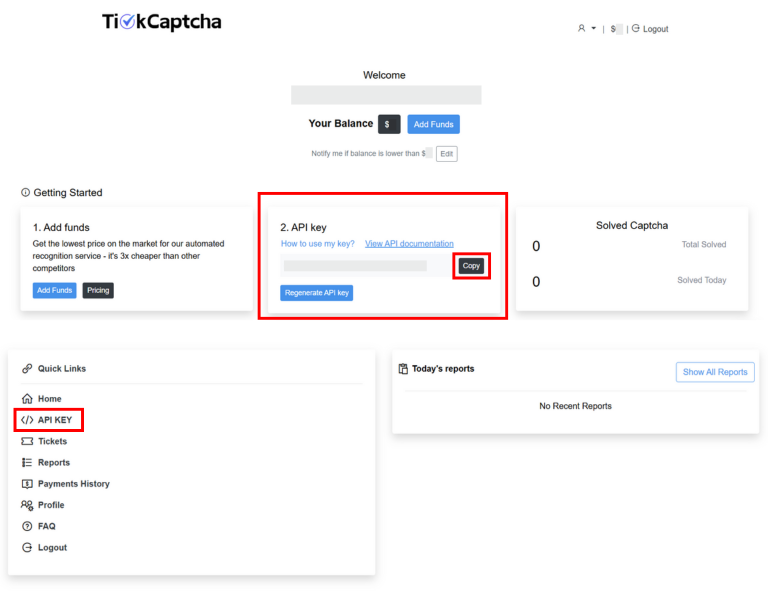Click the API key text field
768x612 pixels.
point(355,266)
